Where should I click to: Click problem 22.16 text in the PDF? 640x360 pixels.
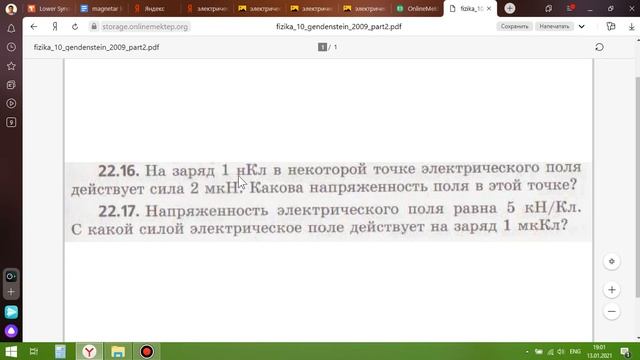coord(327,179)
